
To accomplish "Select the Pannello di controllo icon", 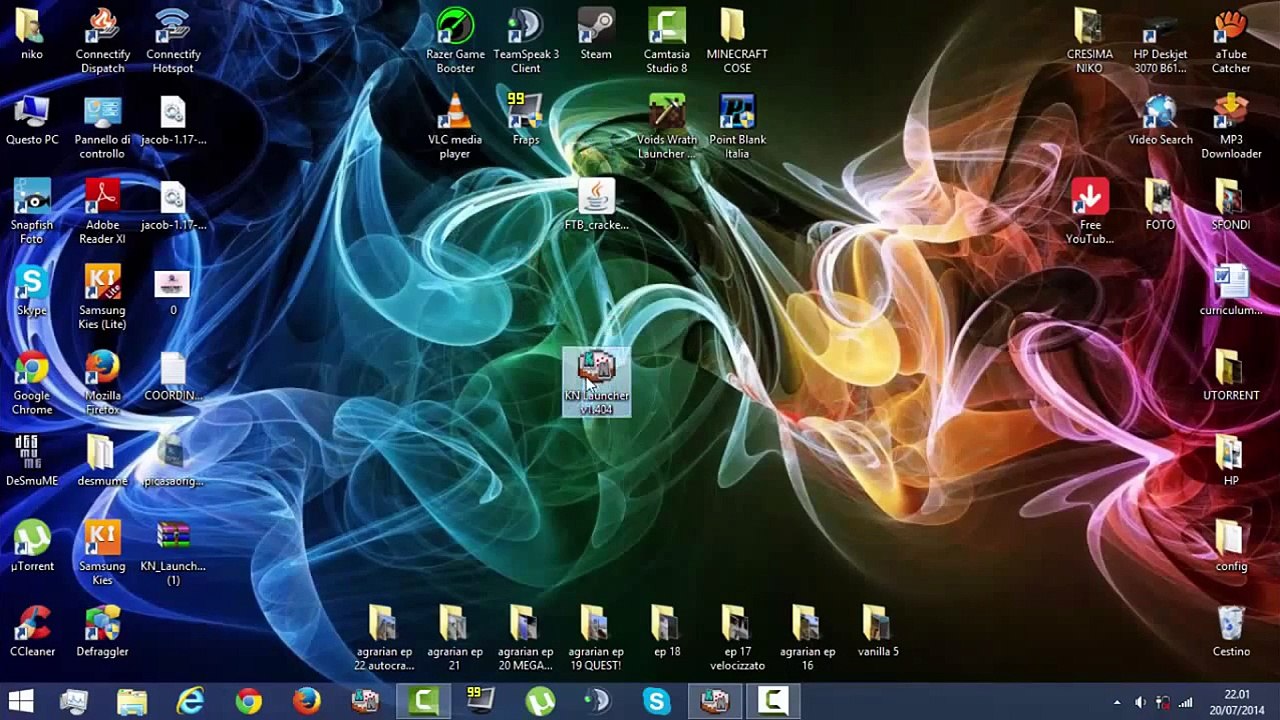I will pyautogui.click(x=102, y=126).
